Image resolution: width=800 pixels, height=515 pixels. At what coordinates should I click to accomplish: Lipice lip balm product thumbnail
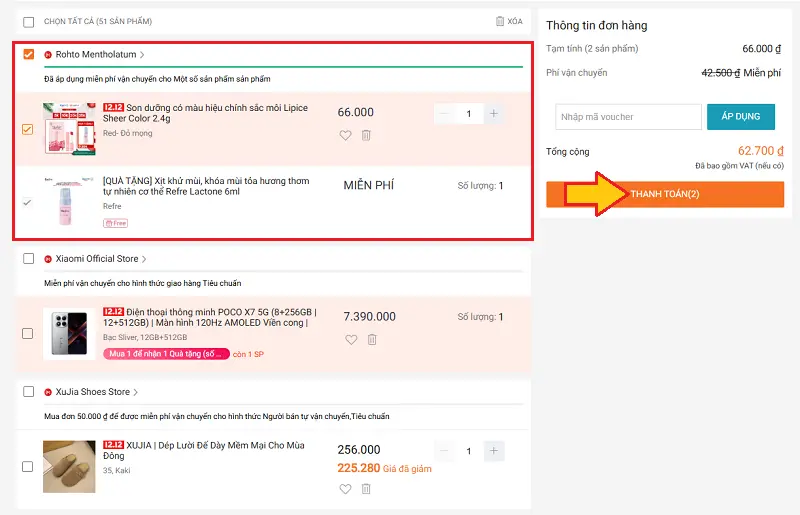pos(69,129)
